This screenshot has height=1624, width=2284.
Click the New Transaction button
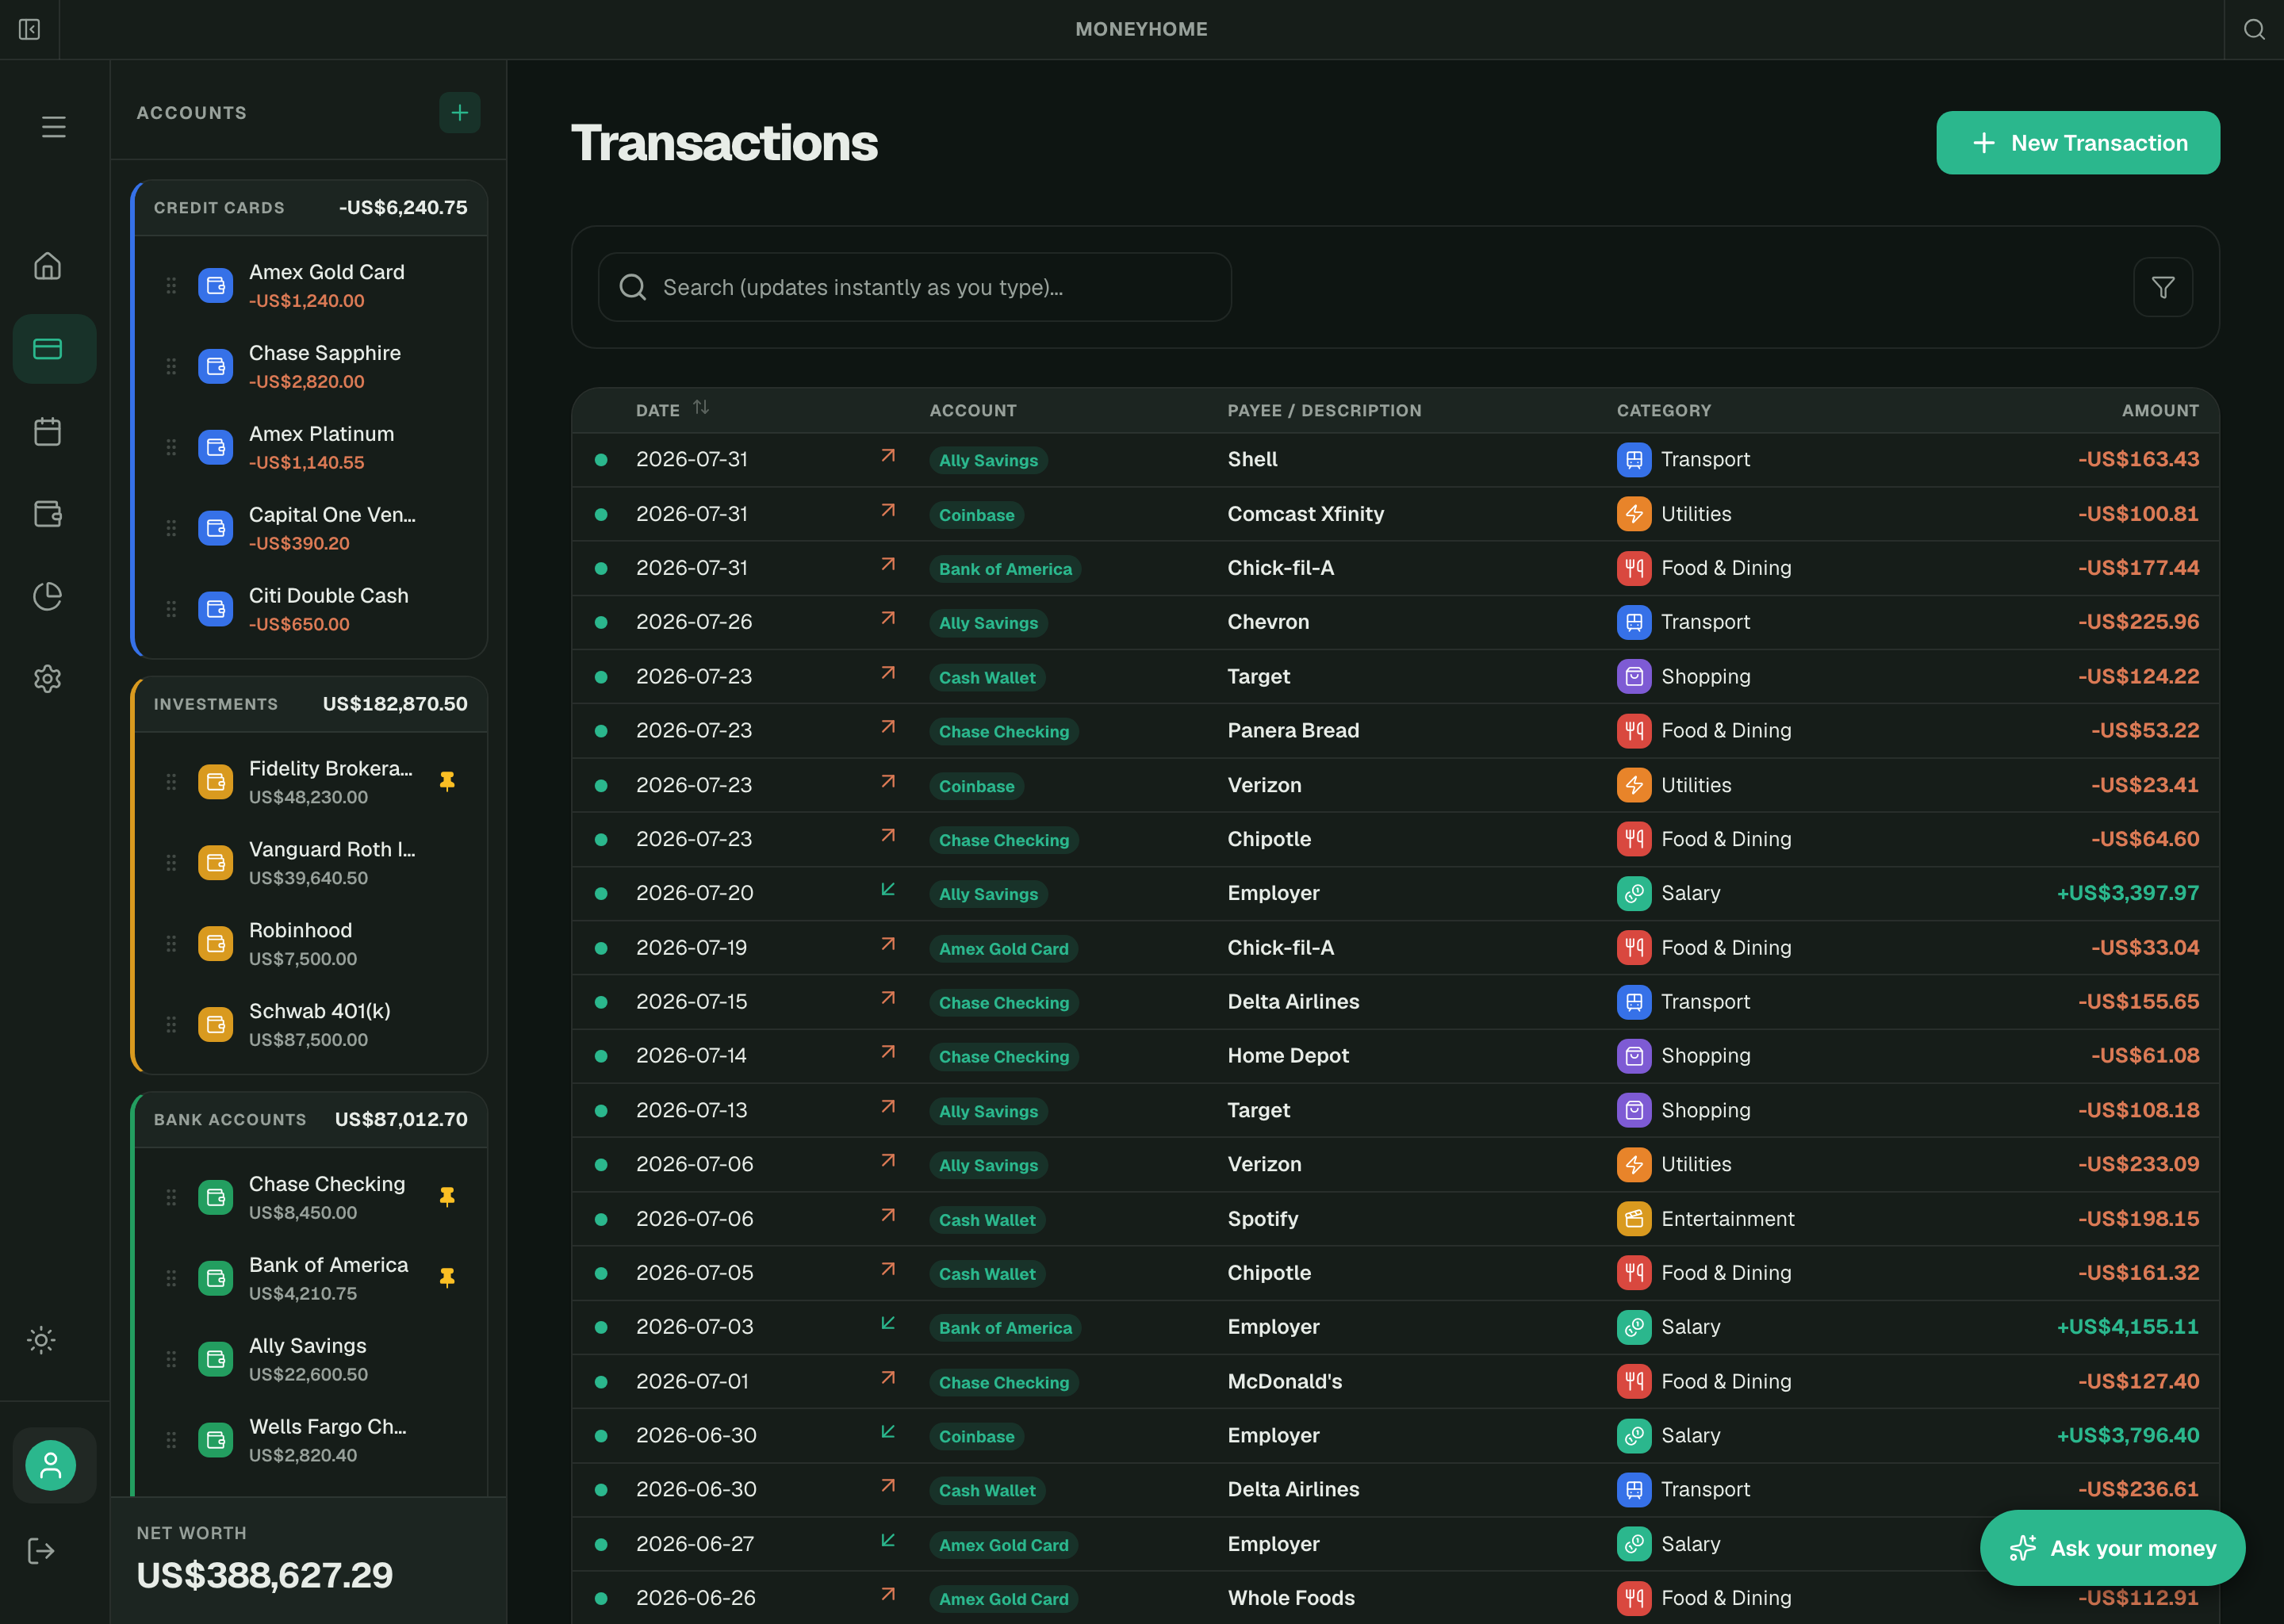coord(2078,143)
